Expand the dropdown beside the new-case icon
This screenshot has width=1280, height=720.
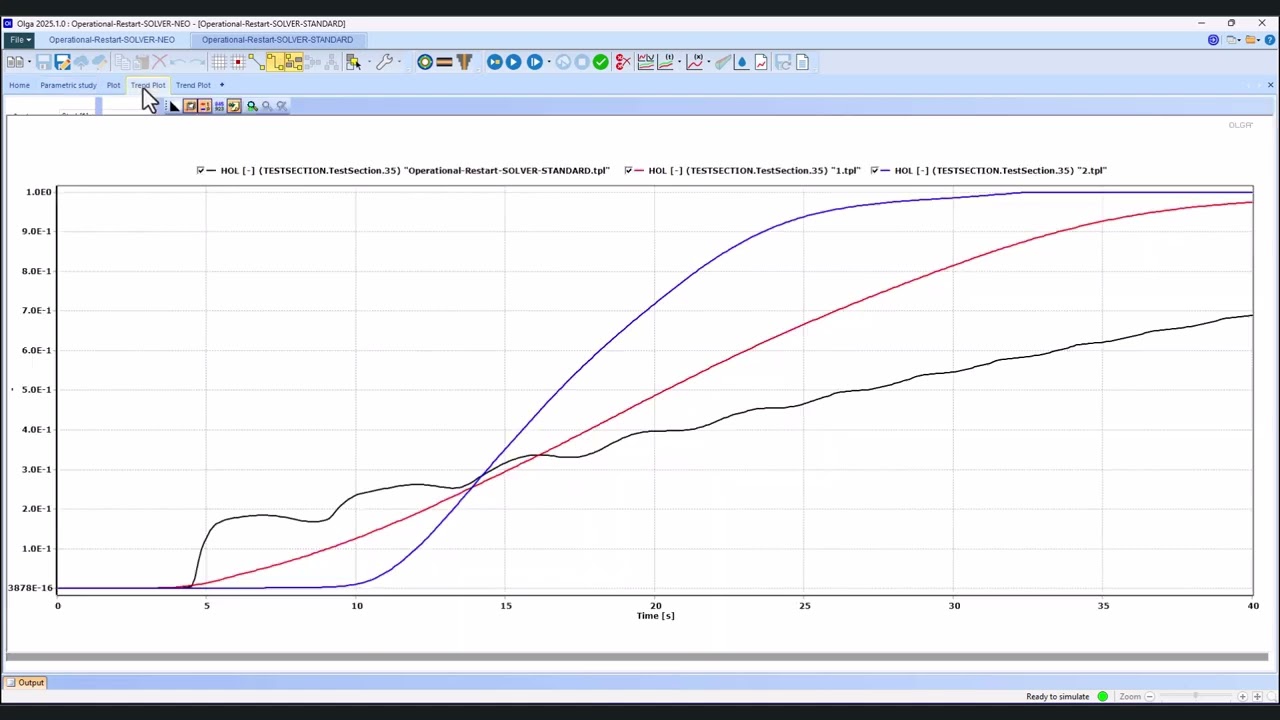[x=29, y=62]
